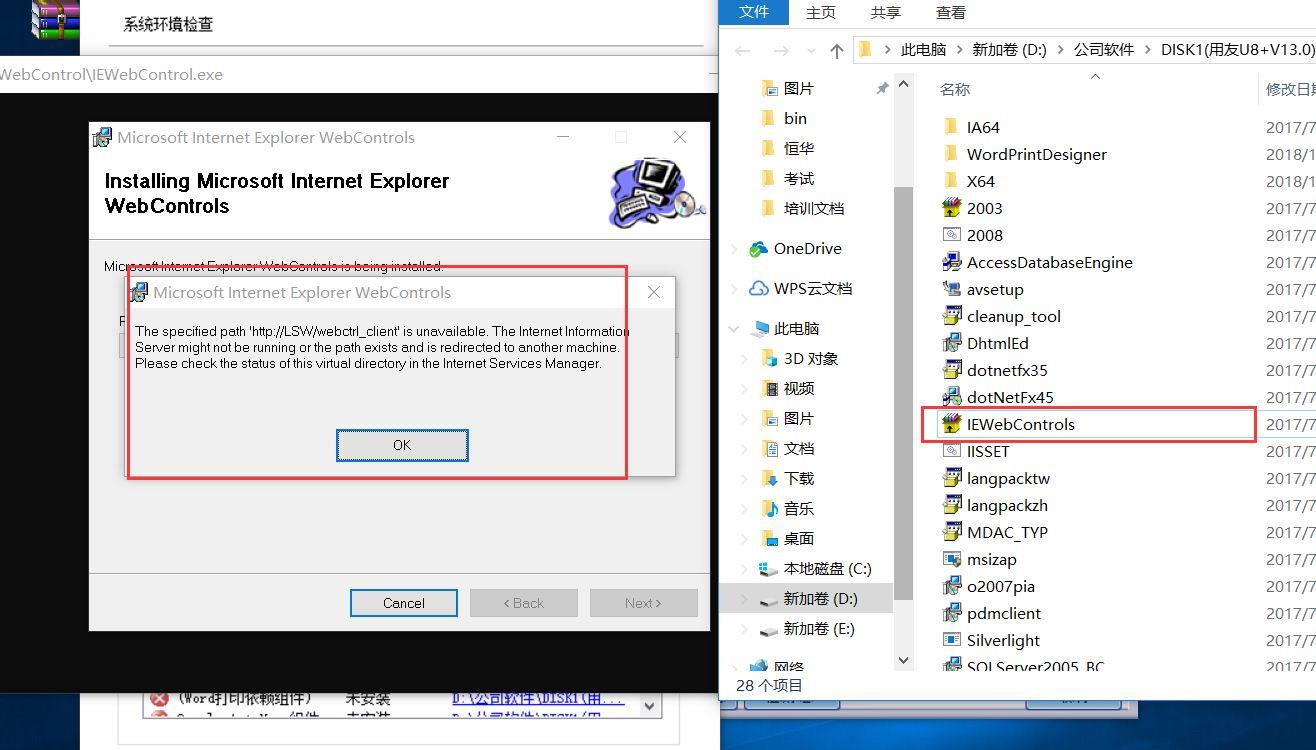Open the 主页 ribbon tab
The height and width of the screenshot is (750, 1316).
pos(821,12)
